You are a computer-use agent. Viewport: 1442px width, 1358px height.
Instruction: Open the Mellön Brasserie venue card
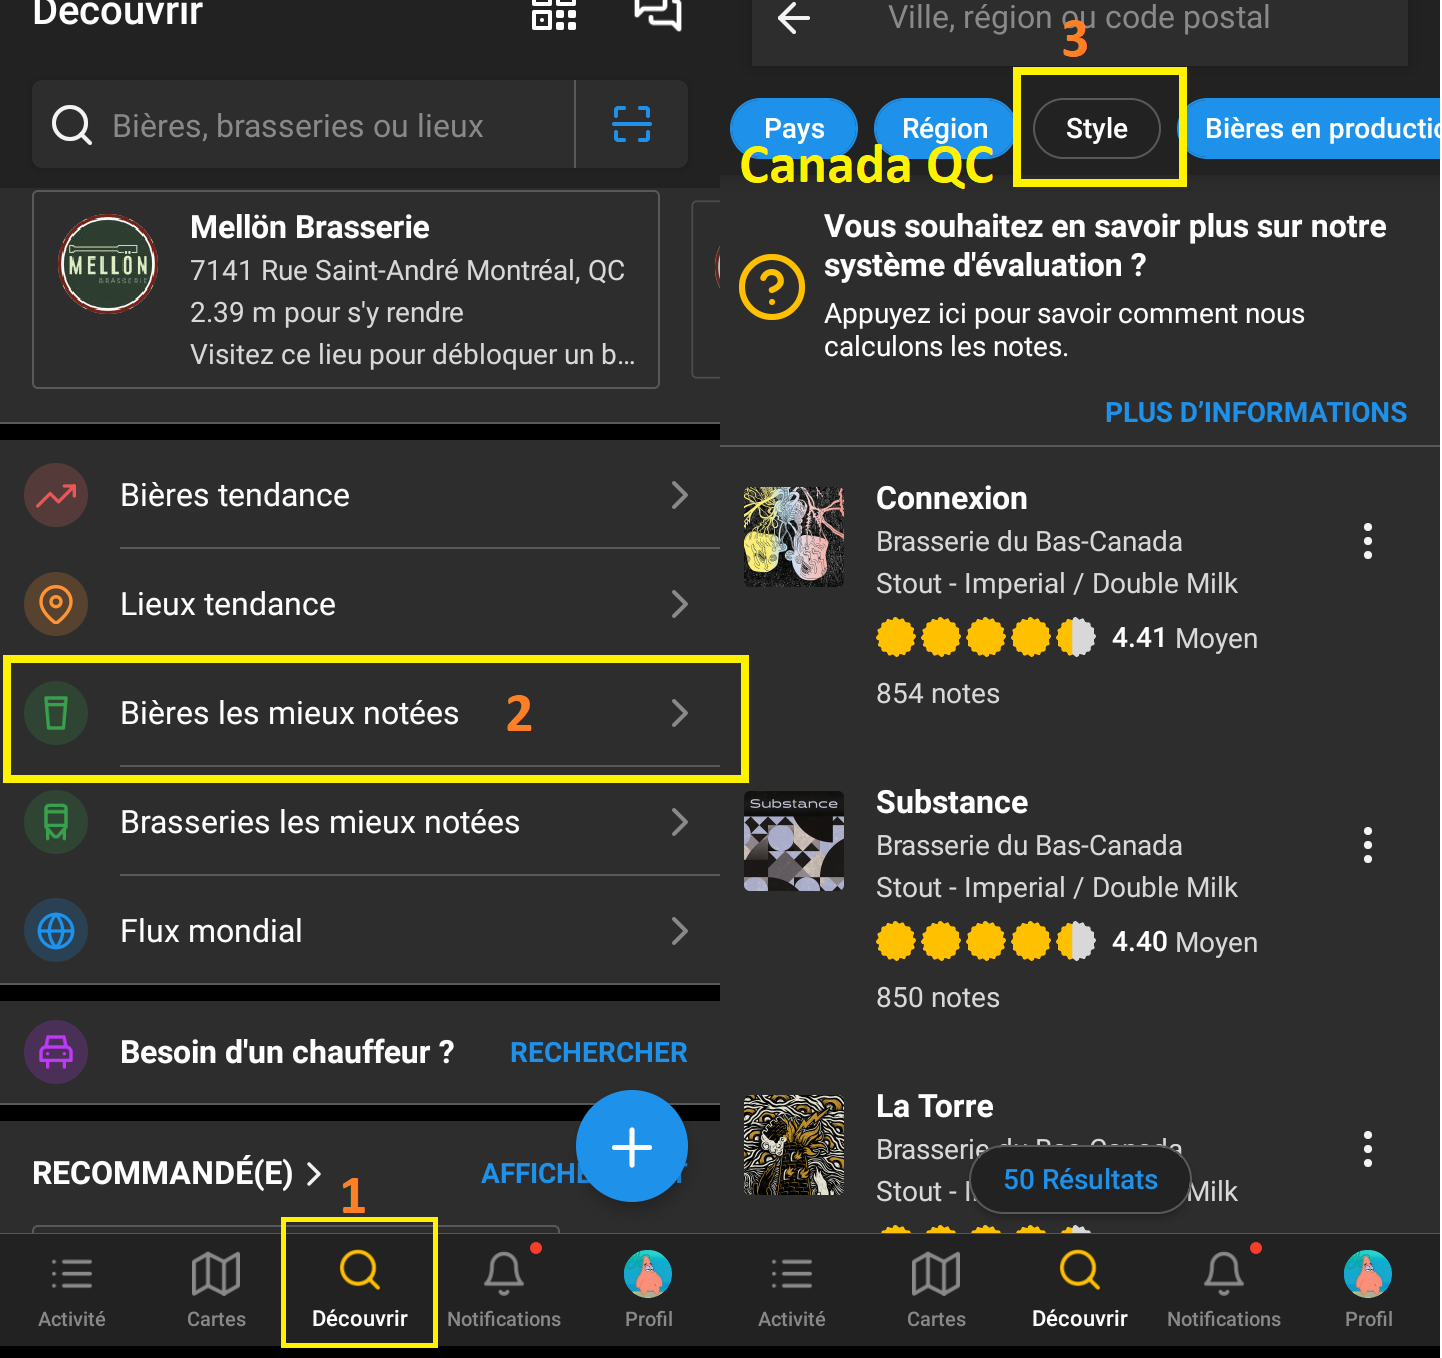[x=346, y=290]
